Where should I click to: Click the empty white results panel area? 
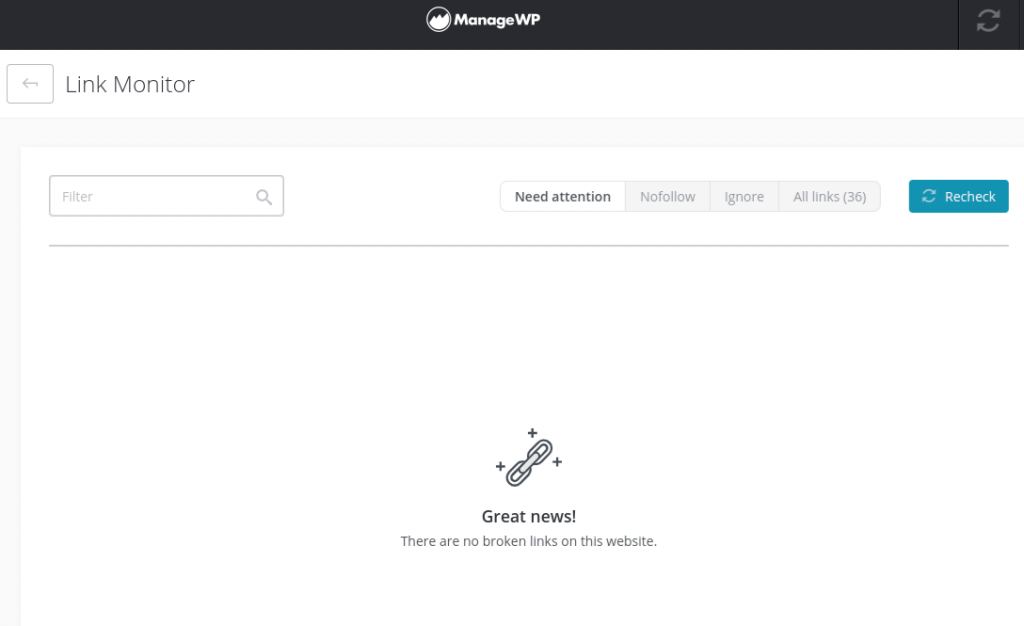(x=250, y=400)
